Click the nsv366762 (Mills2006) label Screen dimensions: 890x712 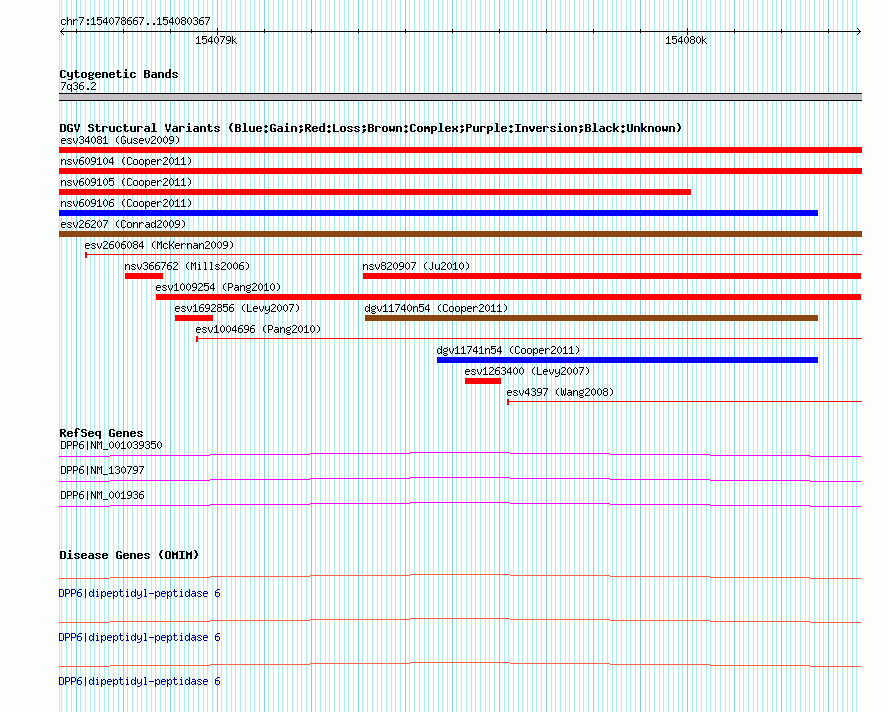click(x=187, y=266)
